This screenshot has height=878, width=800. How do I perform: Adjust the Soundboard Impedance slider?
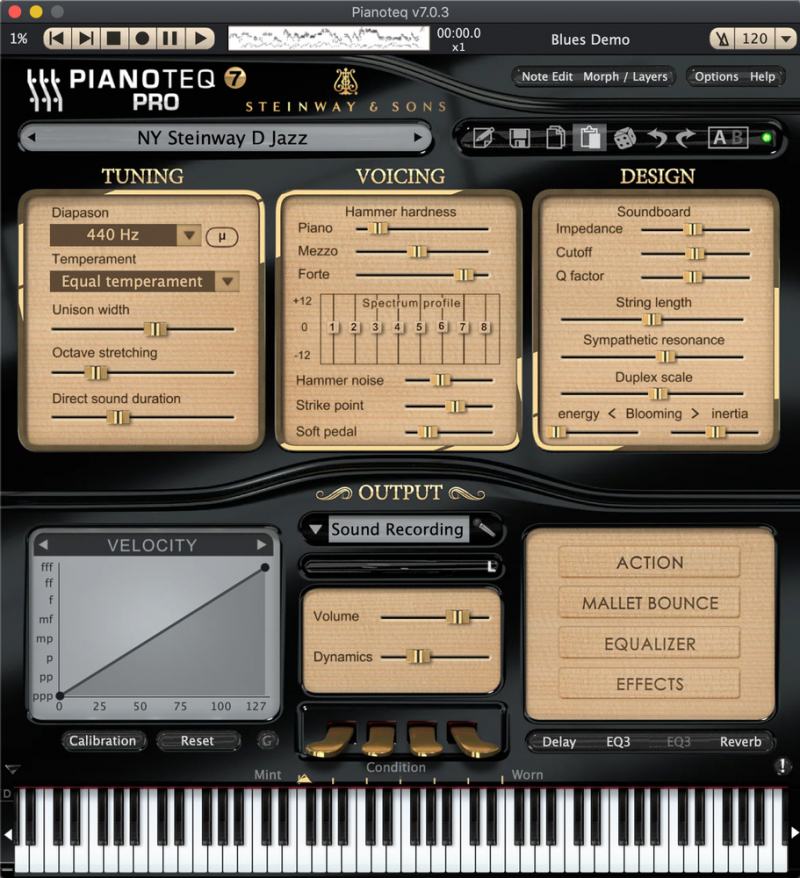pyautogui.click(x=693, y=229)
